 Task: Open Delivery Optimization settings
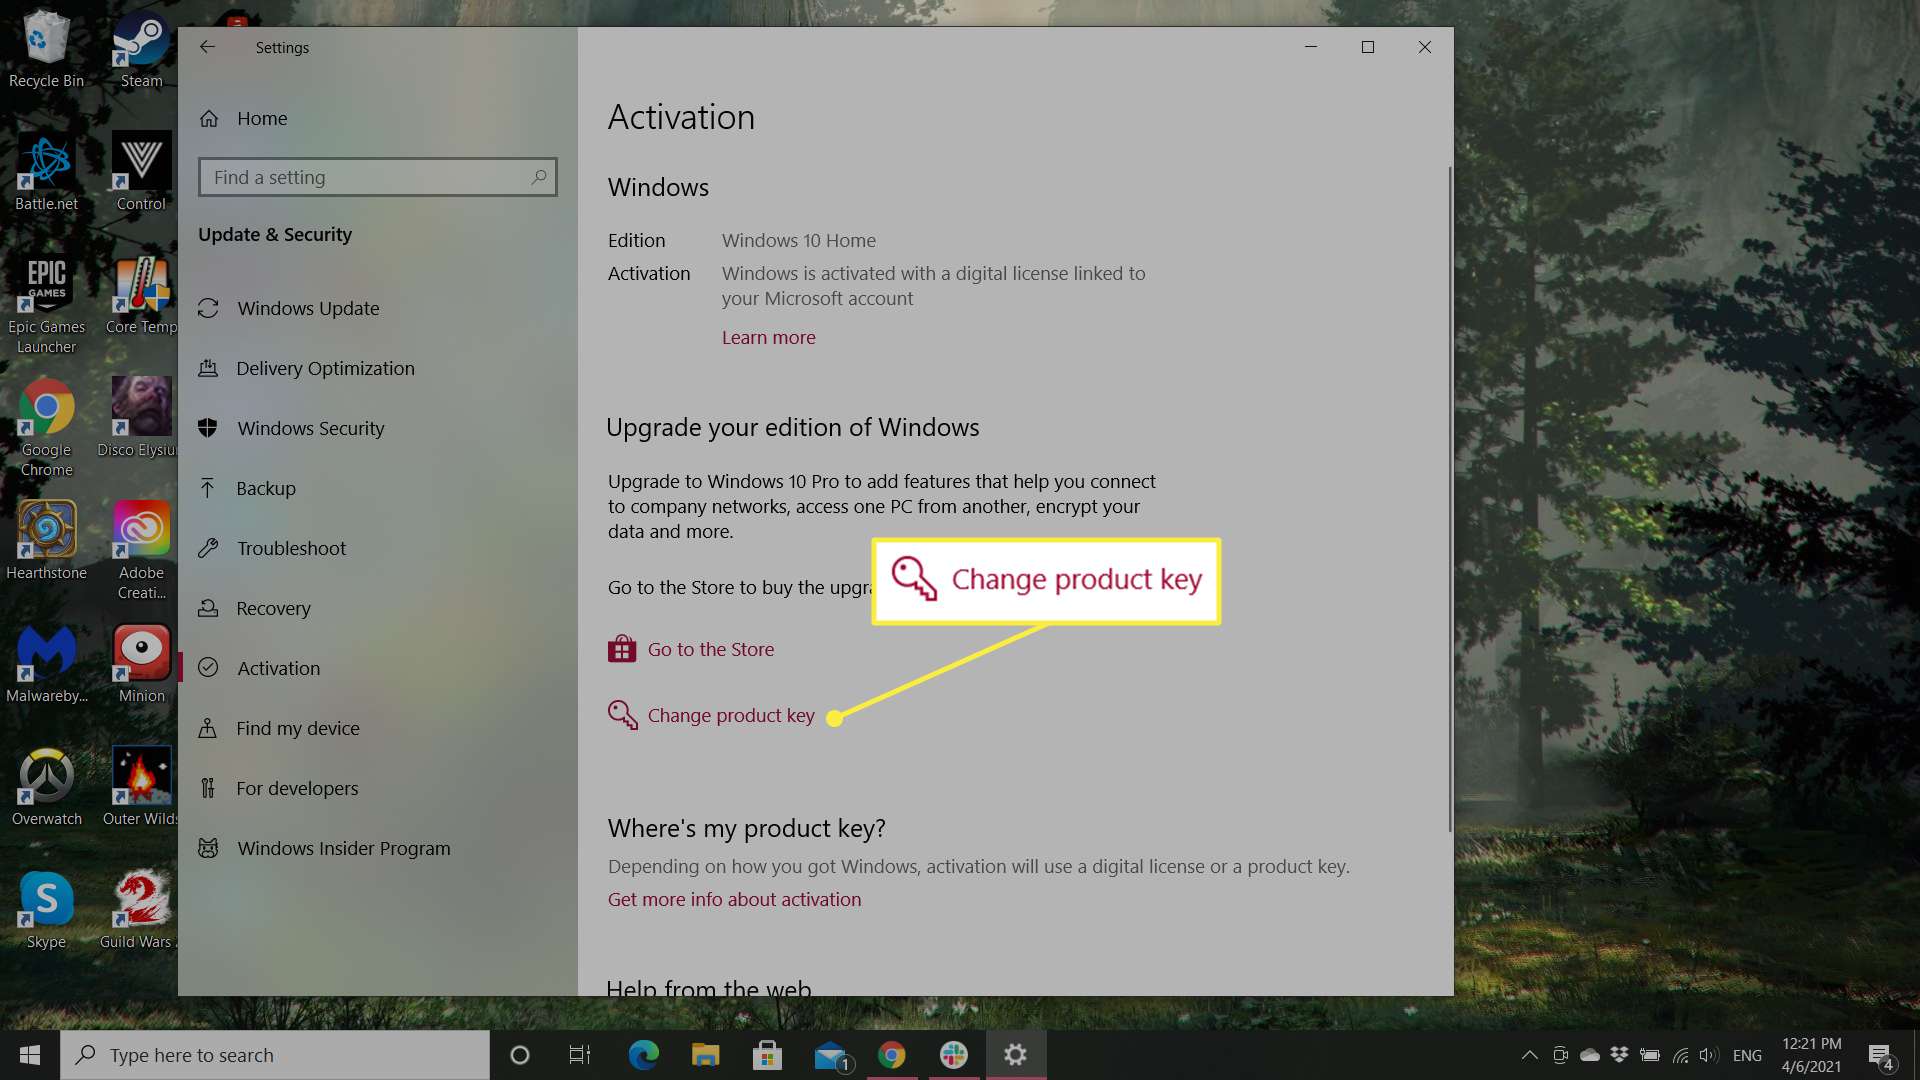[324, 368]
